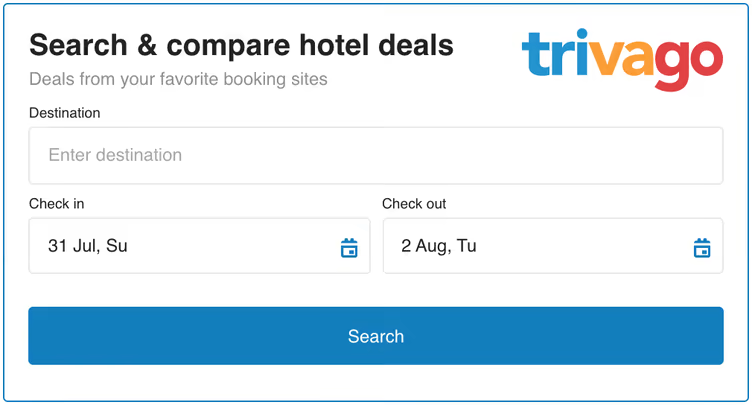Click the red 'go' letters of logo
Image resolution: width=752 pixels, height=405 pixels.
point(690,64)
